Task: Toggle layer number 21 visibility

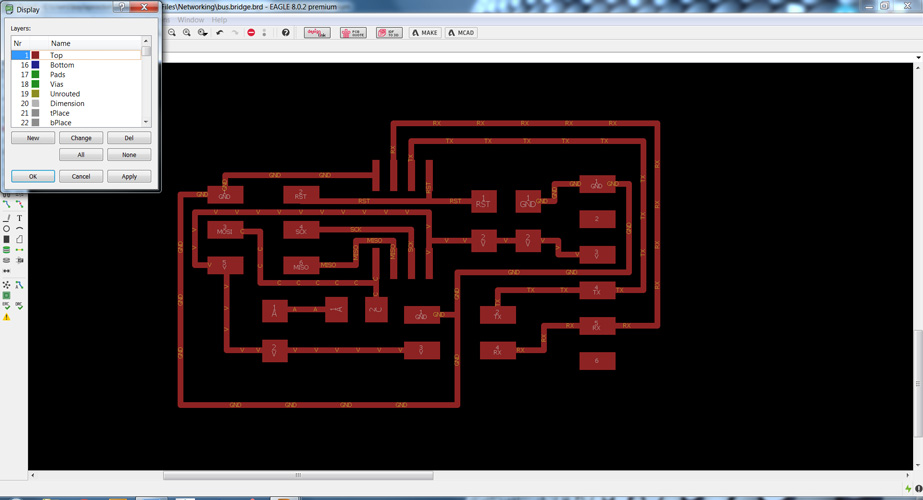Action: (x=25, y=113)
